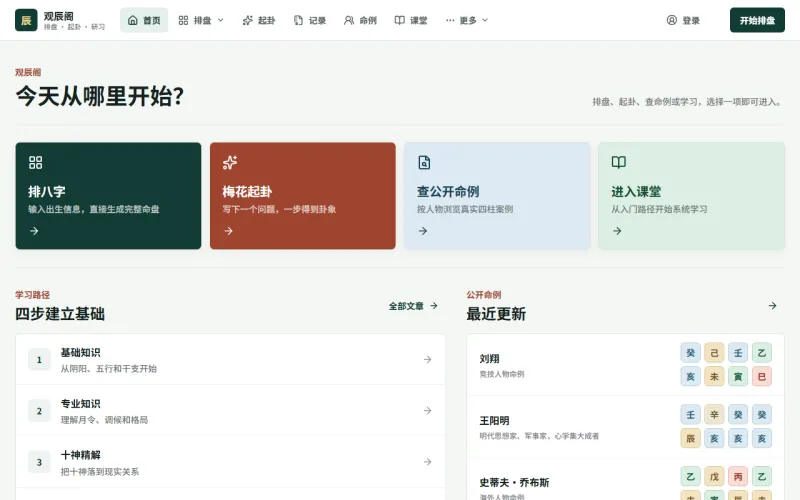Open the 全部文章 link
This screenshot has height=500, width=800.
(x=413, y=306)
